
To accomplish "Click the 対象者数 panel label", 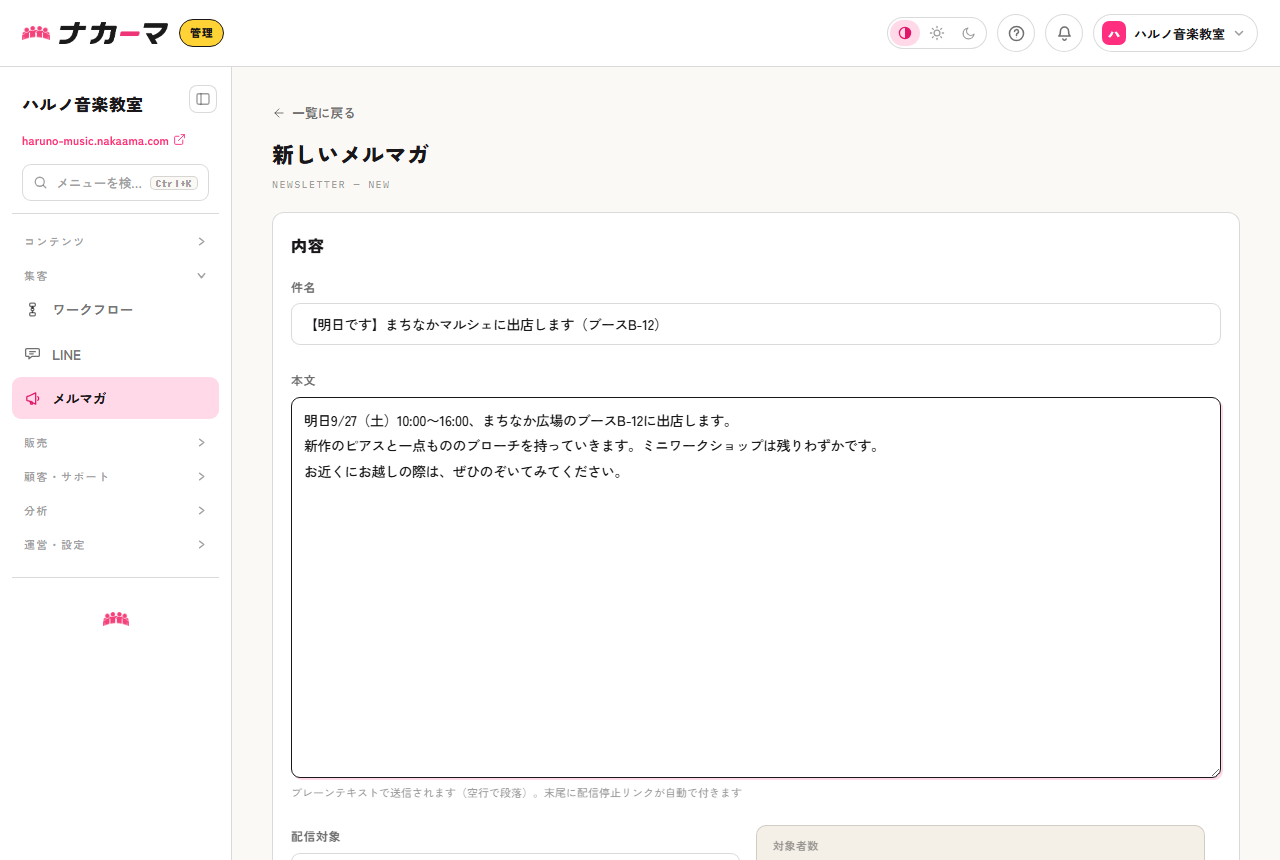I will pos(796,846).
